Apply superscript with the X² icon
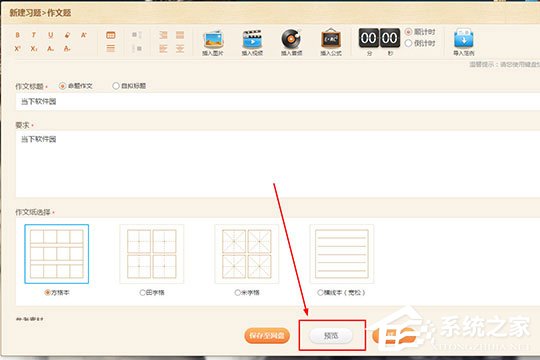540x360 pixels. (17, 49)
